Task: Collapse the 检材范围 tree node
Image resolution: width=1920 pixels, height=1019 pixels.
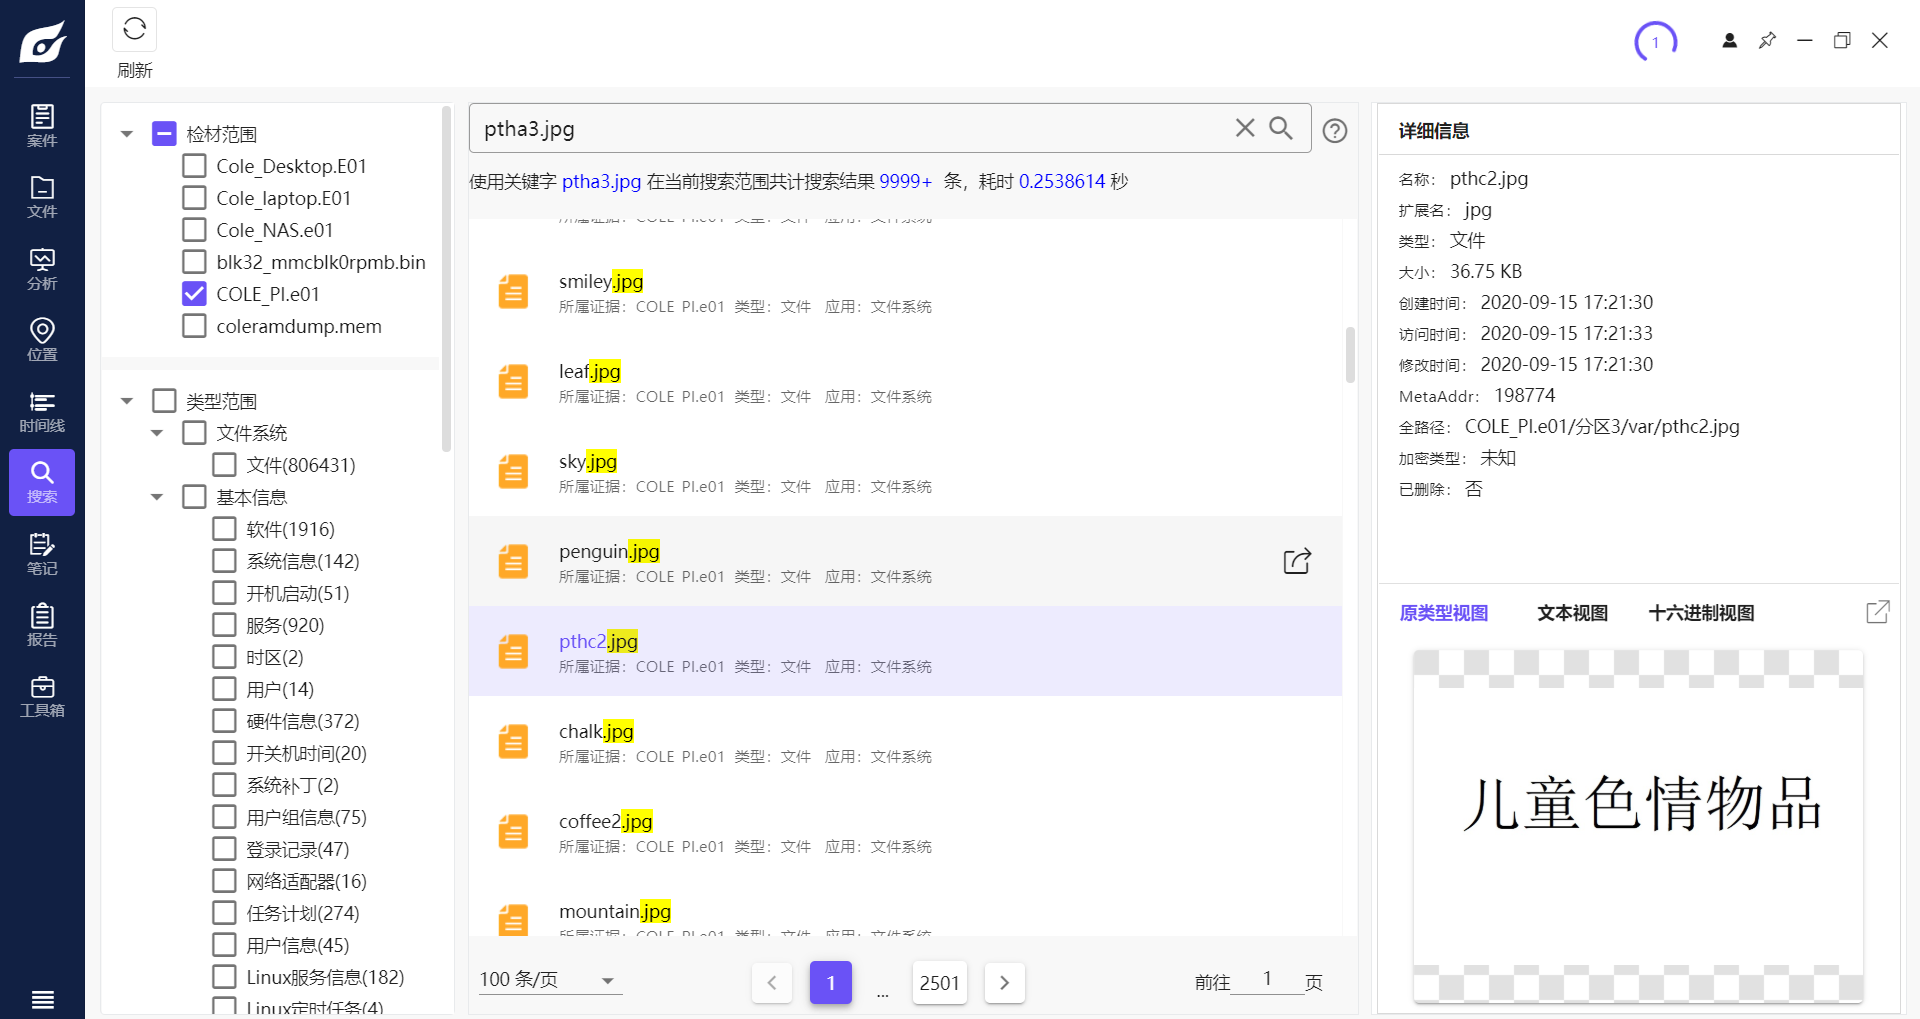Action: point(127,134)
